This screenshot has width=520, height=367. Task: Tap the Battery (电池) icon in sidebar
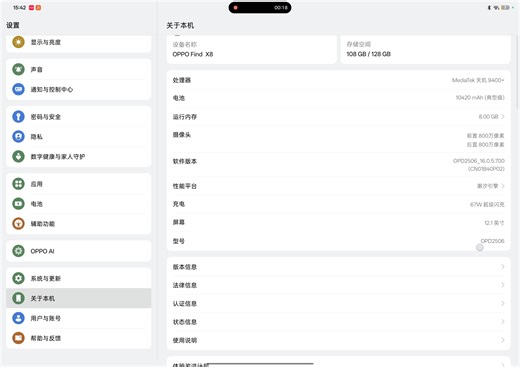(18, 204)
